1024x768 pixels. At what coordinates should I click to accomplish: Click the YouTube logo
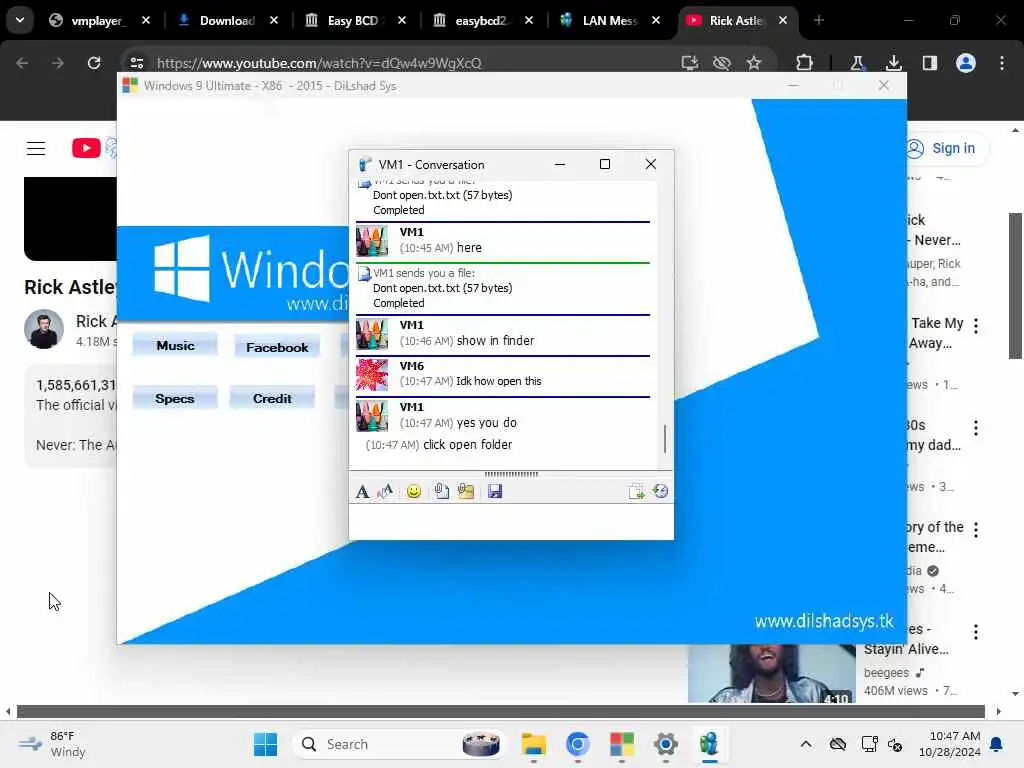pyautogui.click(x=86, y=148)
